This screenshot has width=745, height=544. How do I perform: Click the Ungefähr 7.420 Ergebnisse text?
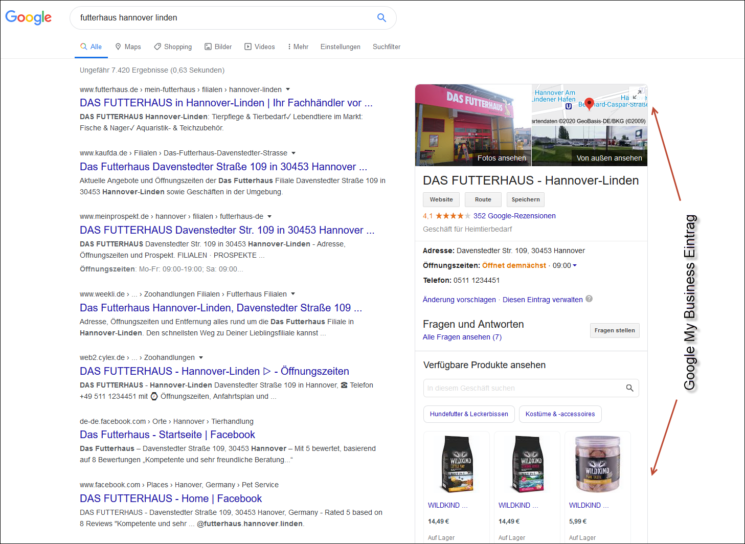(x=152, y=70)
